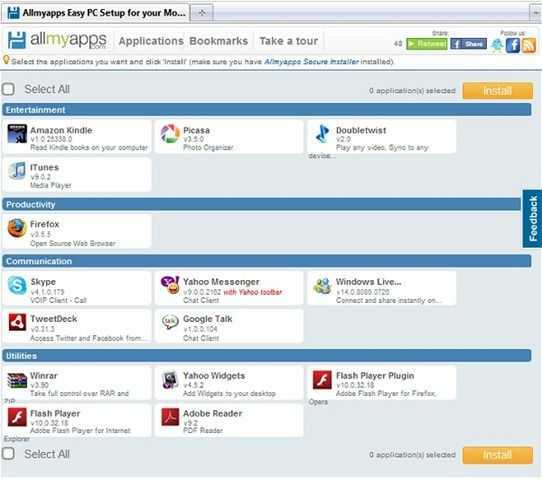Click 'Open Source Web Browser' description
Image resolution: width=542 pixels, height=480 pixels.
(x=73, y=243)
